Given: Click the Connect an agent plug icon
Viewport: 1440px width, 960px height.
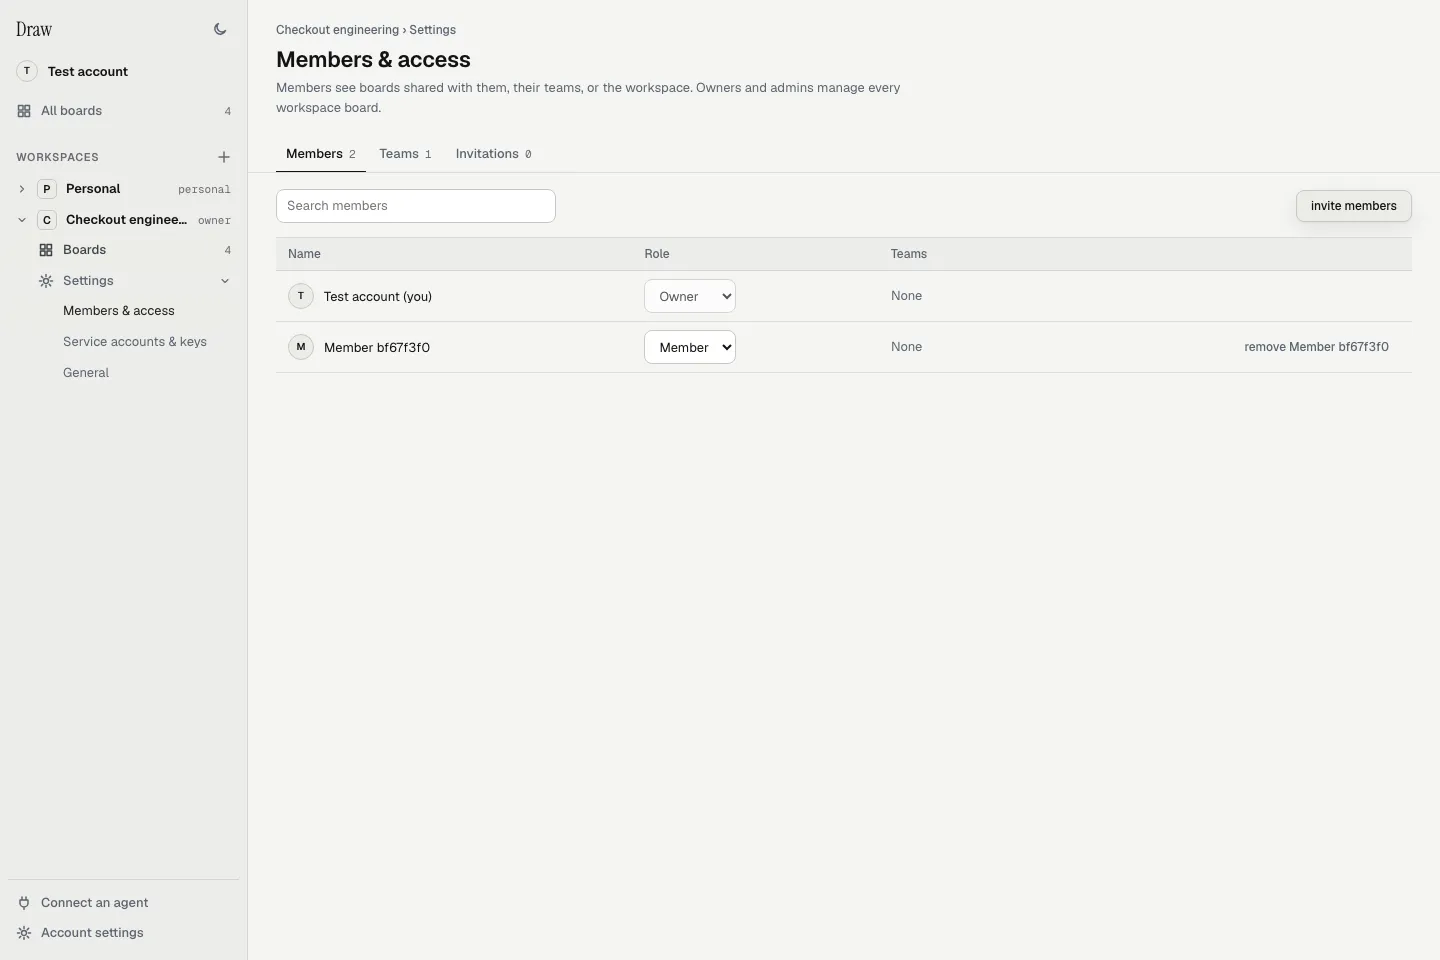Looking at the screenshot, I should point(24,903).
